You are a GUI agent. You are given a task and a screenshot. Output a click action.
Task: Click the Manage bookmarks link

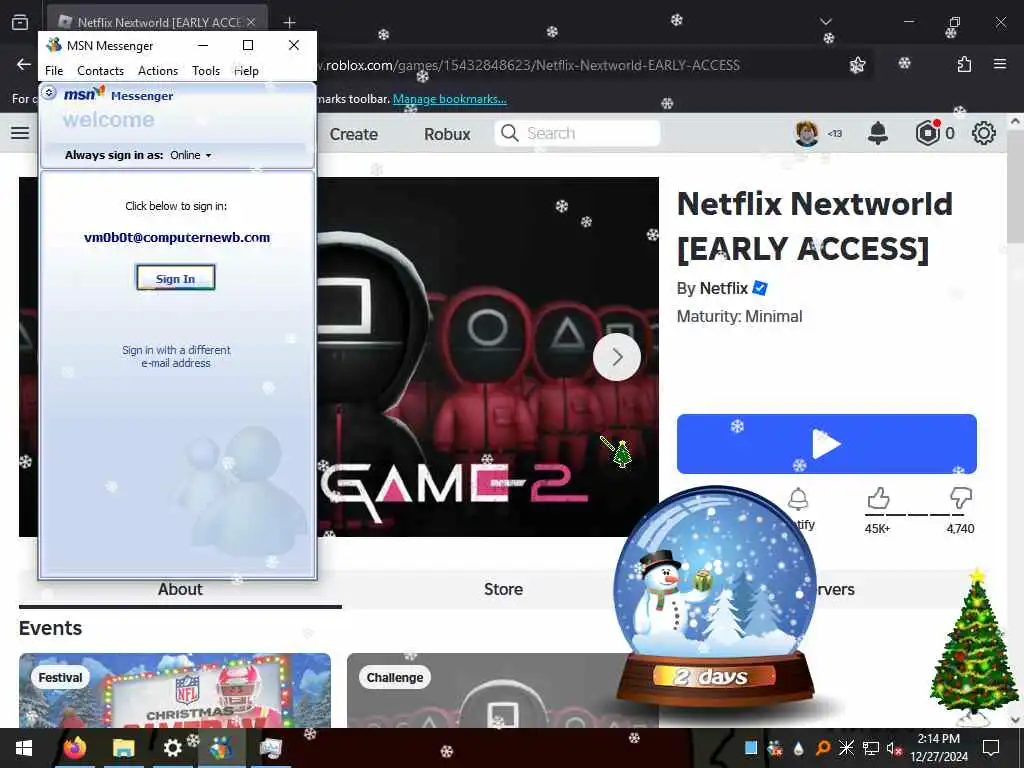pos(449,99)
